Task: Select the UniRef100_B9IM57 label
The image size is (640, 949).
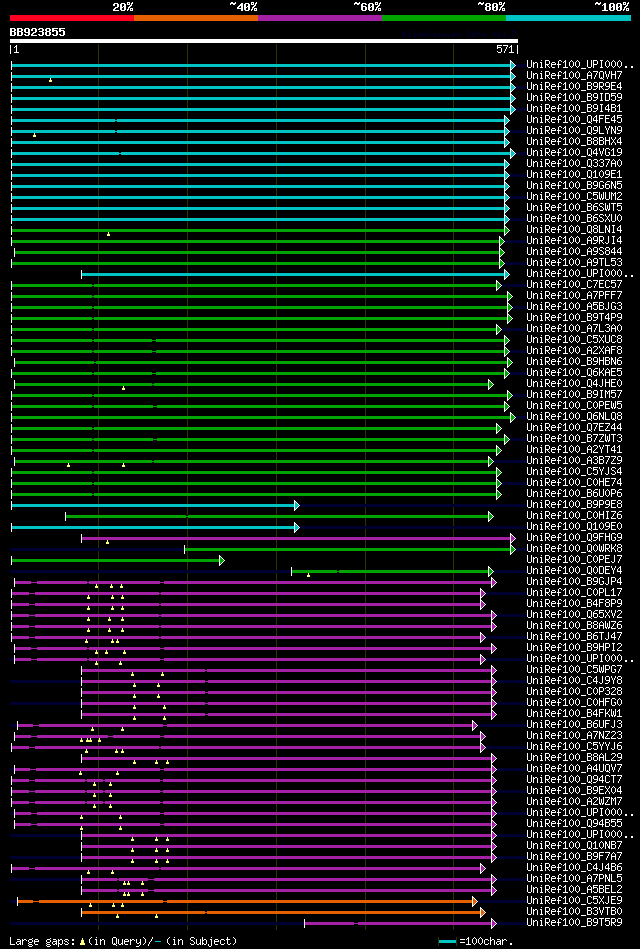Action: point(575,395)
